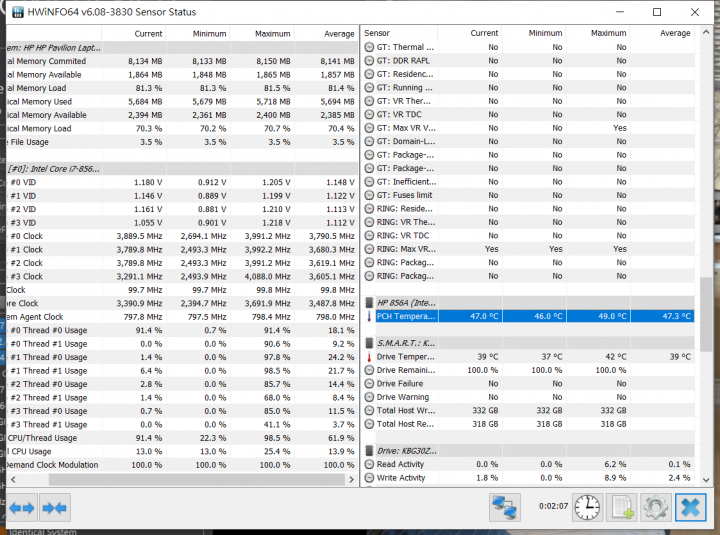Click the PCH Temperature thermometer icon
The image size is (720, 535).
(x=369, y=316)
